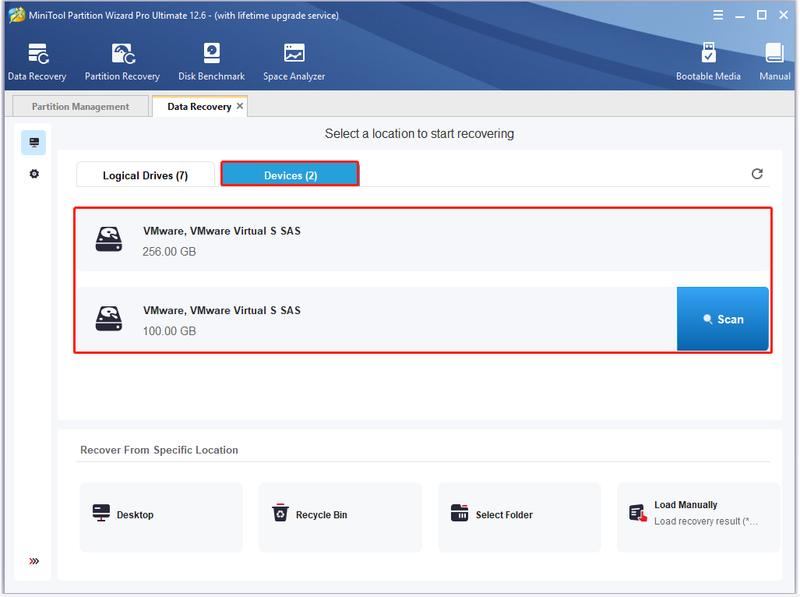Select the Devices (2) tab
Viewport: 800px width, 597px height.
click(x=290, y=175)
